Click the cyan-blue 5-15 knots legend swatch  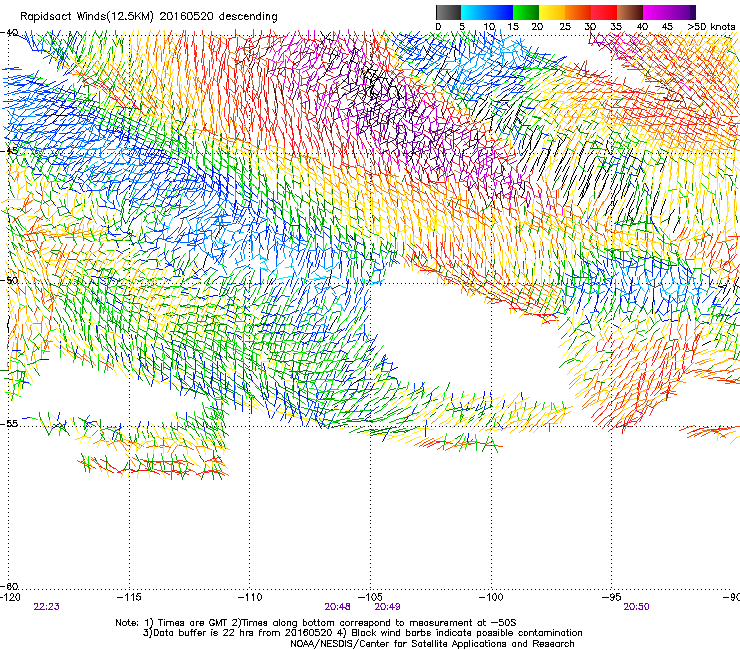tap(487, 12)
